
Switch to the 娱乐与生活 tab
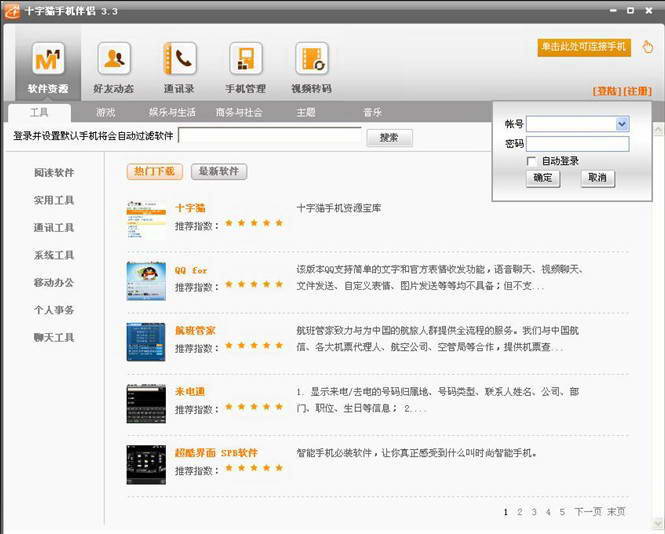click(172, 112)
